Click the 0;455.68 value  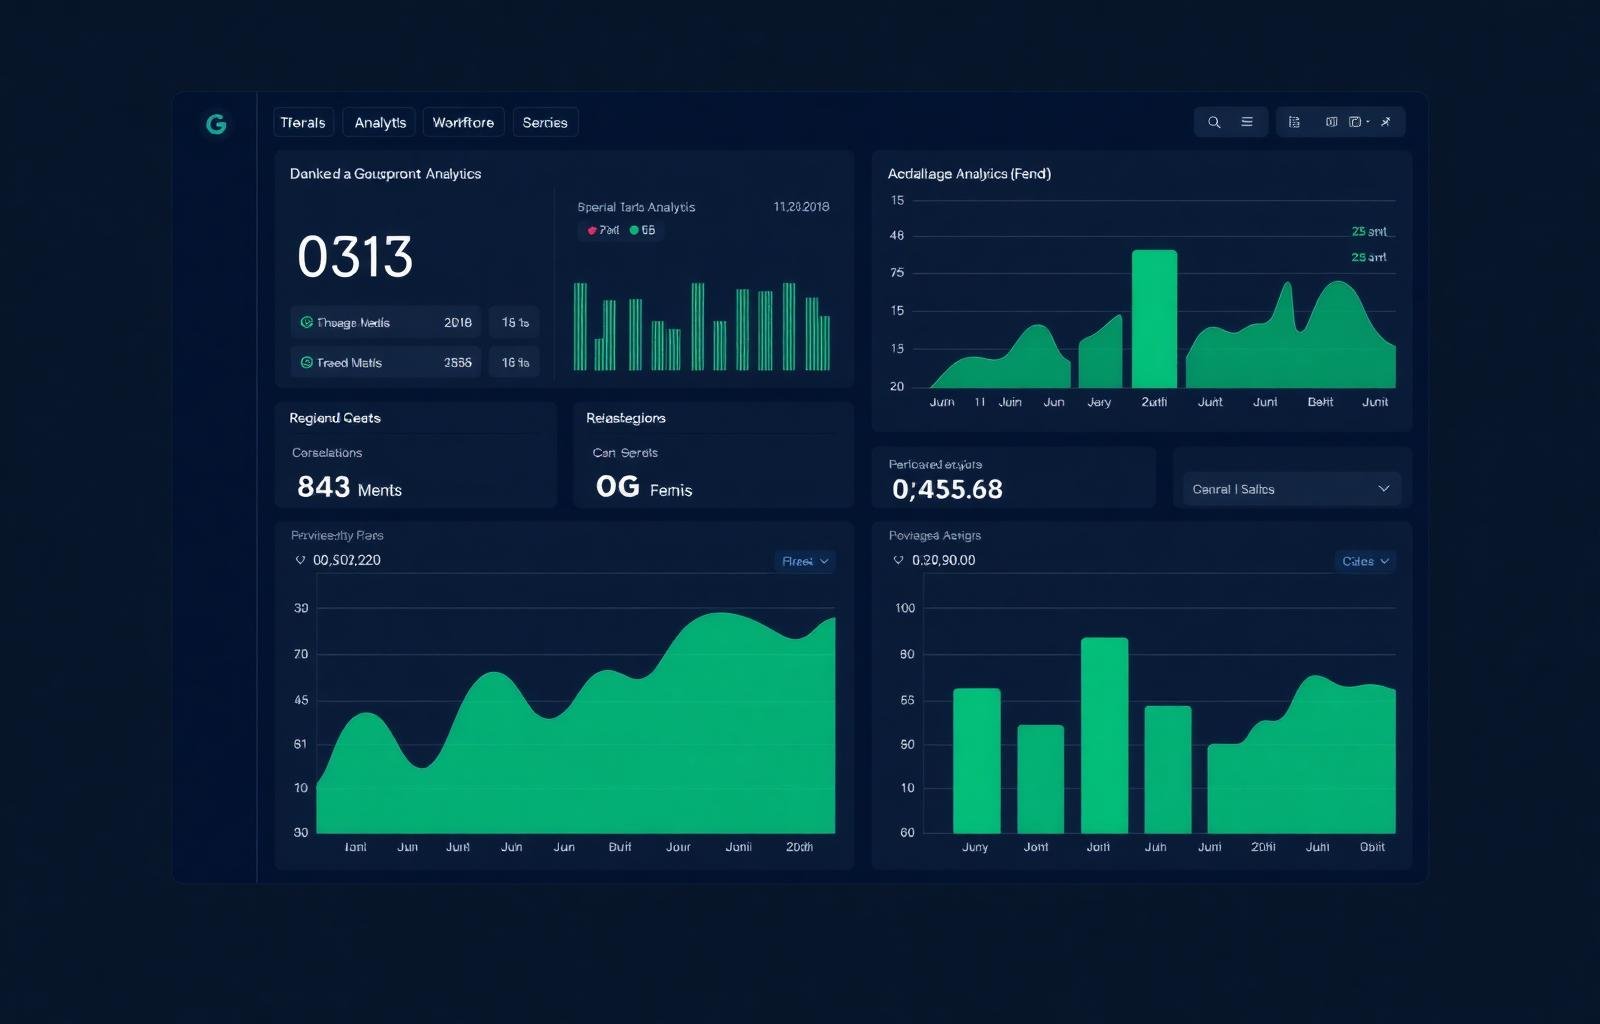[947, 489]
